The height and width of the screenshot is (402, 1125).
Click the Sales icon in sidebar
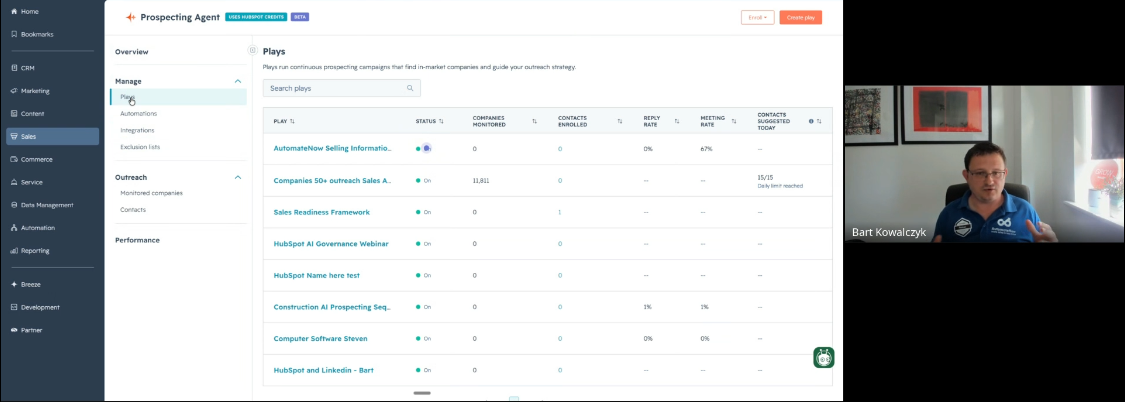click(x=14, y=136)
